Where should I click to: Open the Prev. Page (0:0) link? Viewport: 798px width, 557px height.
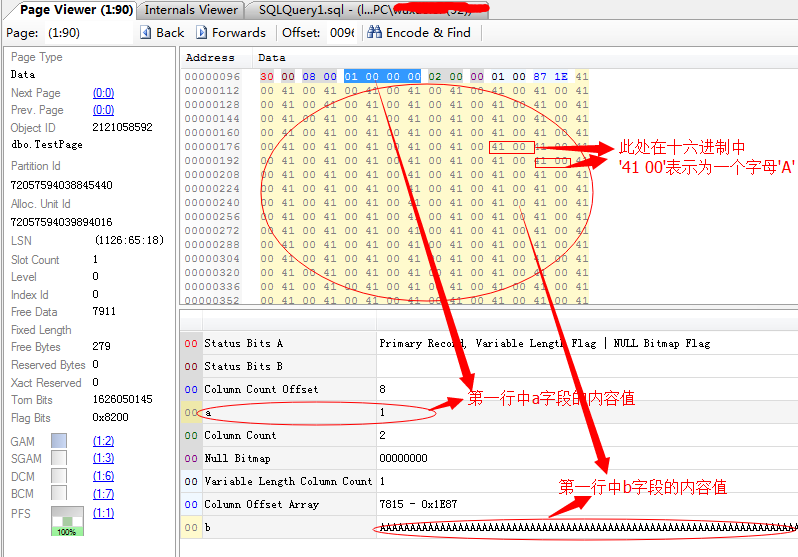[x=103, y=110]
